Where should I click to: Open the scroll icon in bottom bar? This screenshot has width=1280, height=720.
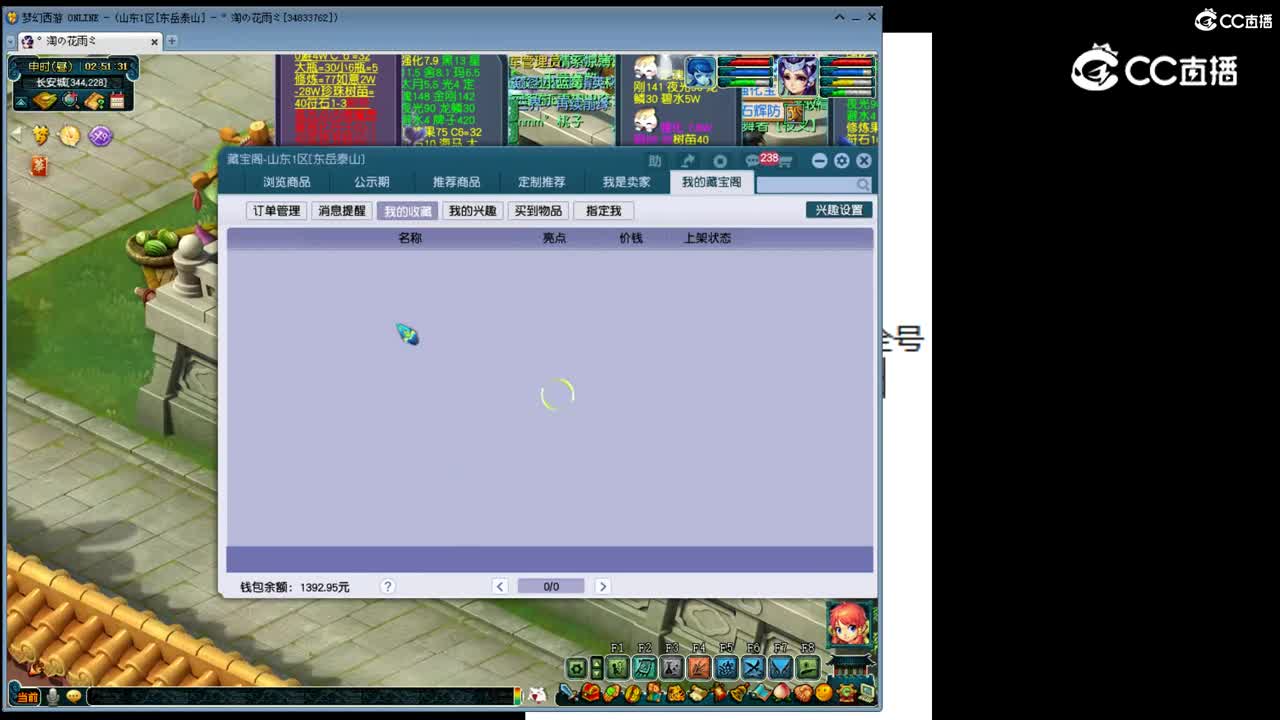pos(697,692)
